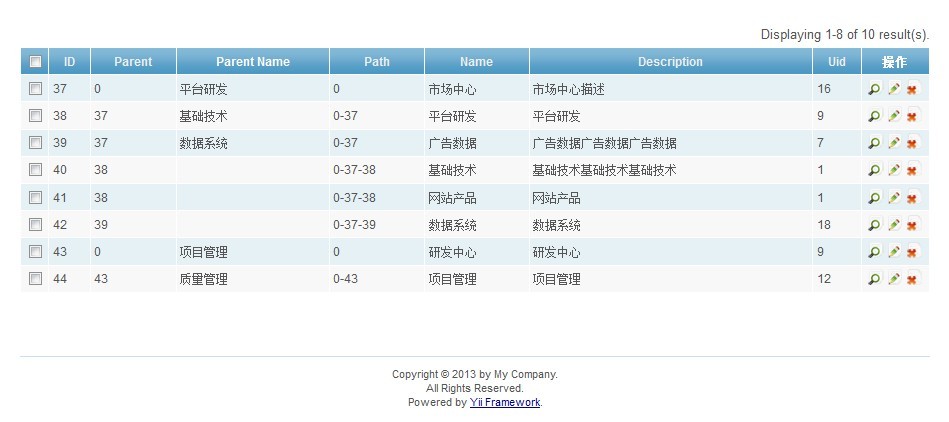Open the Yii Framework link
The image size is (949, 422).
(505, 402)
